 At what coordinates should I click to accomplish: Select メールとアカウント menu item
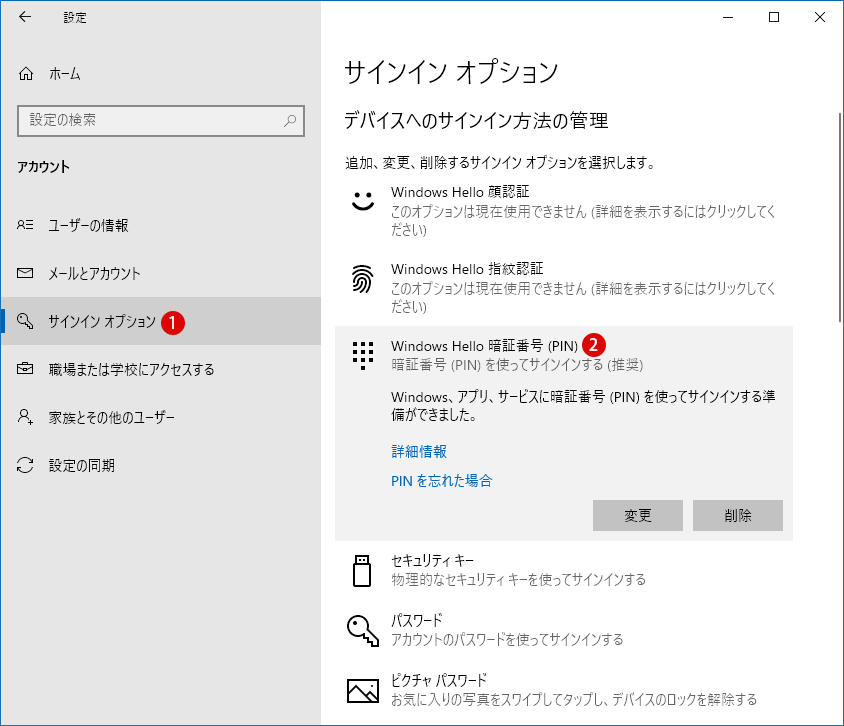(x=161, y=273)
